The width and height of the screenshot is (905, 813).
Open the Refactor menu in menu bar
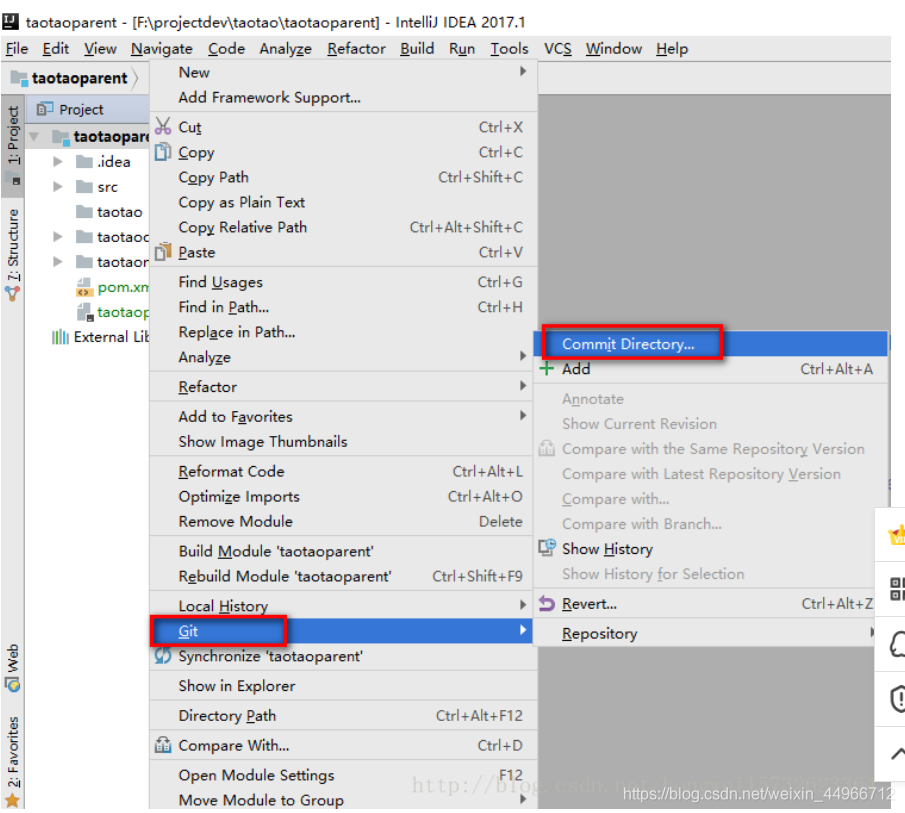point(356,48)
